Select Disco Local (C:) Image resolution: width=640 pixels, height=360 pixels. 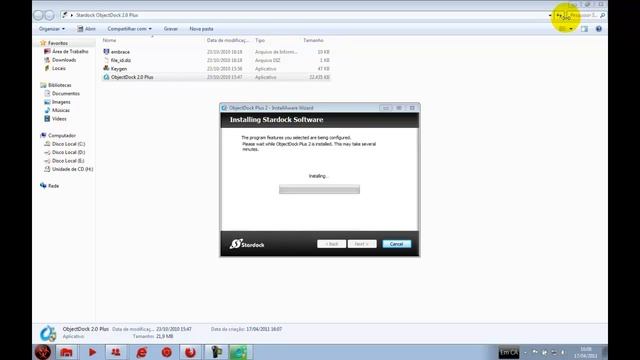(x=69, y=144)
